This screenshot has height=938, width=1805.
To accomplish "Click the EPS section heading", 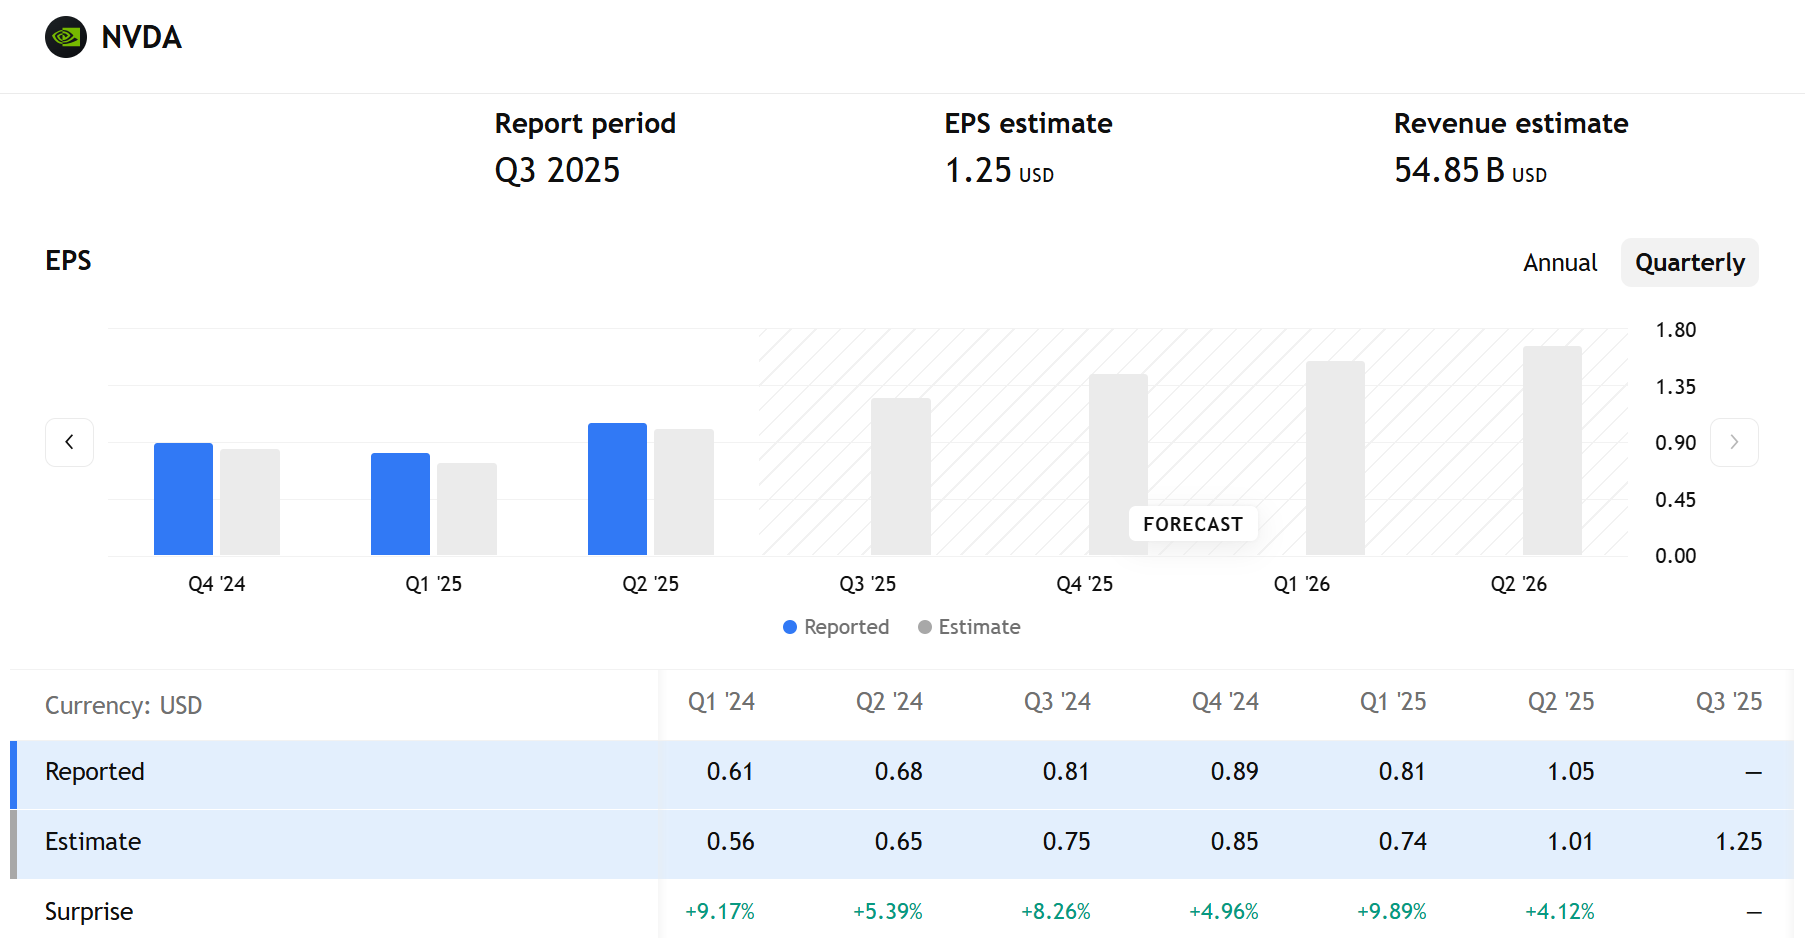I will click(67, 260).
